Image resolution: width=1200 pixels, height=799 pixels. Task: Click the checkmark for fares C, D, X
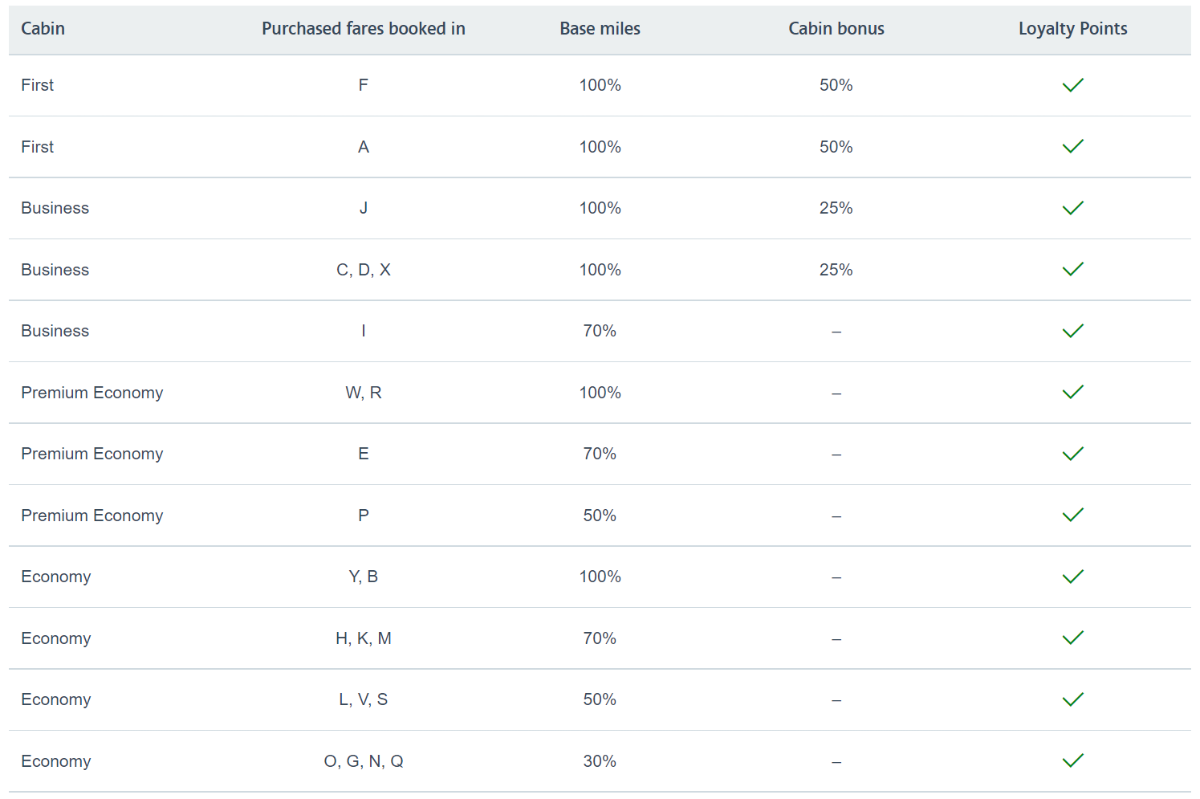point(1073,270)
